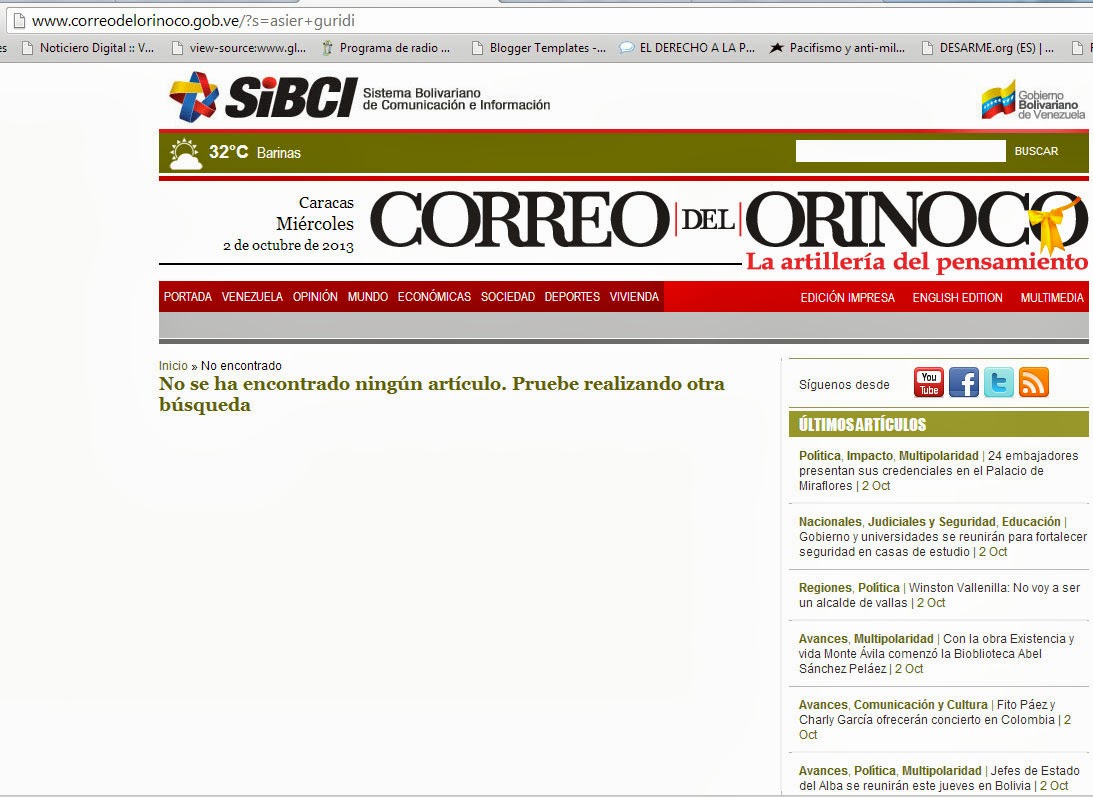Screen dimensions: 1093x797
Task: Open the Educación category link
Action: click(1031, 522)
